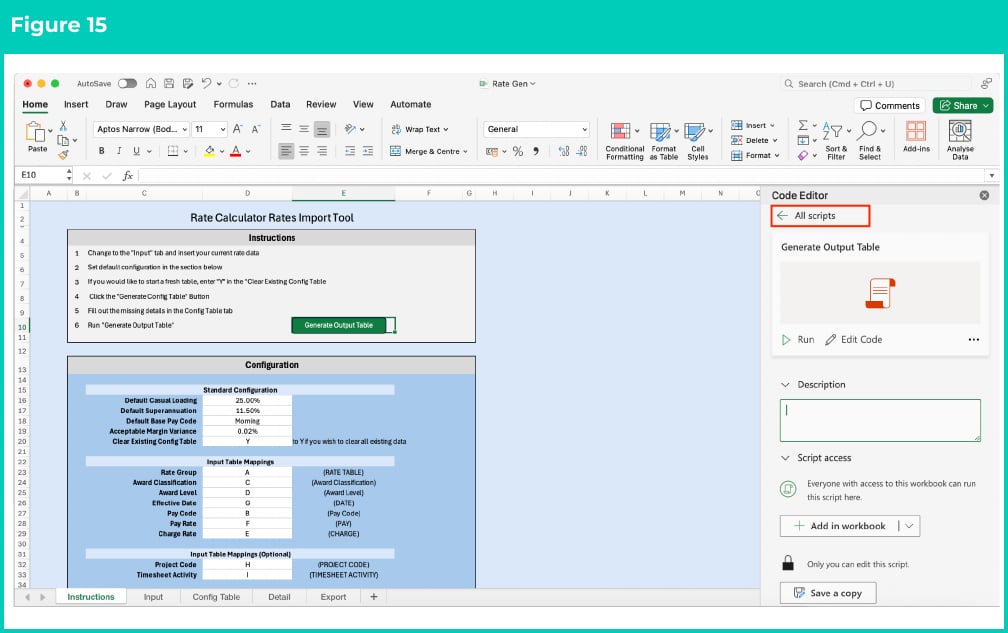Click the Home icon in title bar

point(150,84)
